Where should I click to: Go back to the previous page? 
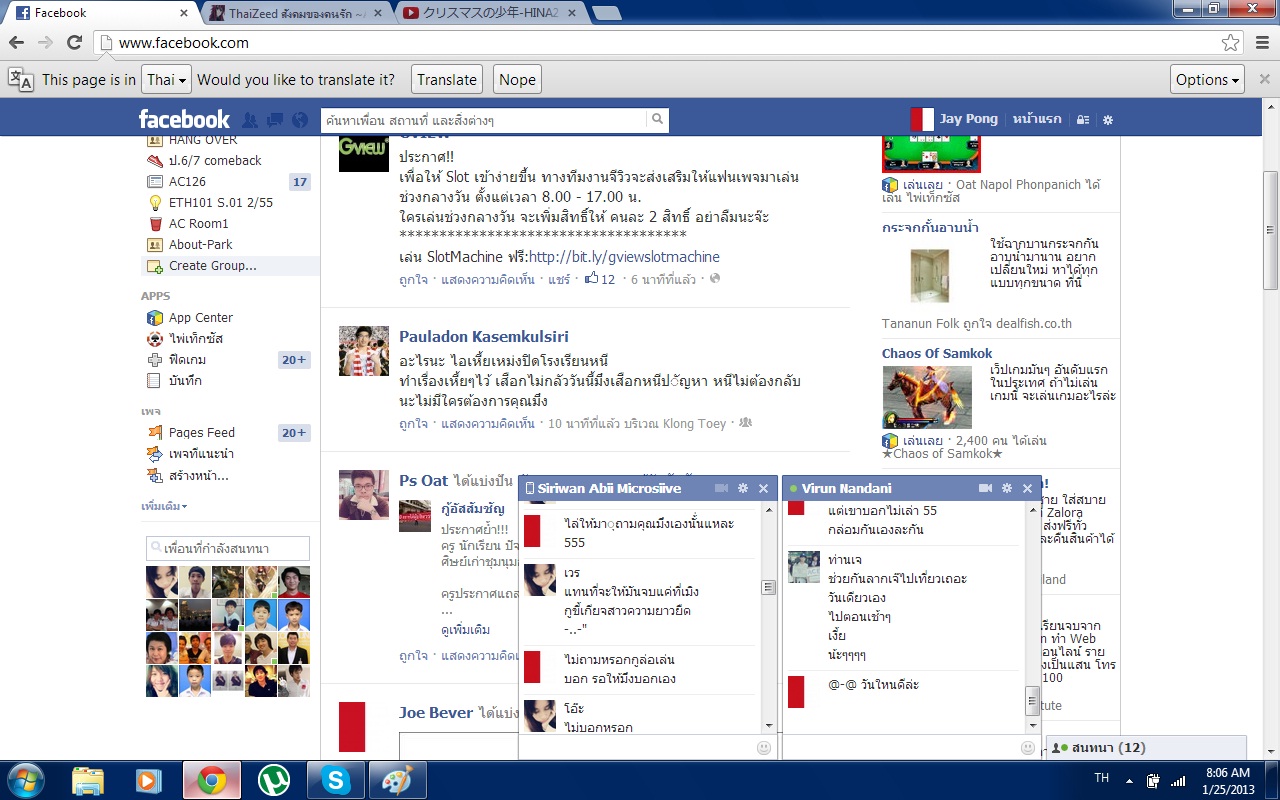(x=16, y=43)
